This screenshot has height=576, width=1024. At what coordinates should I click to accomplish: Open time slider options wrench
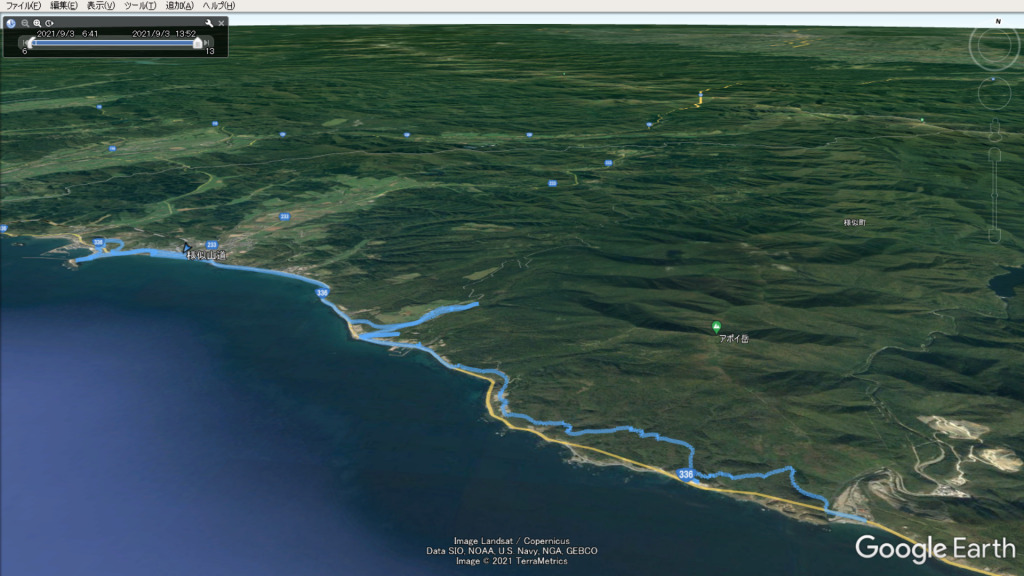click(209, 22)
